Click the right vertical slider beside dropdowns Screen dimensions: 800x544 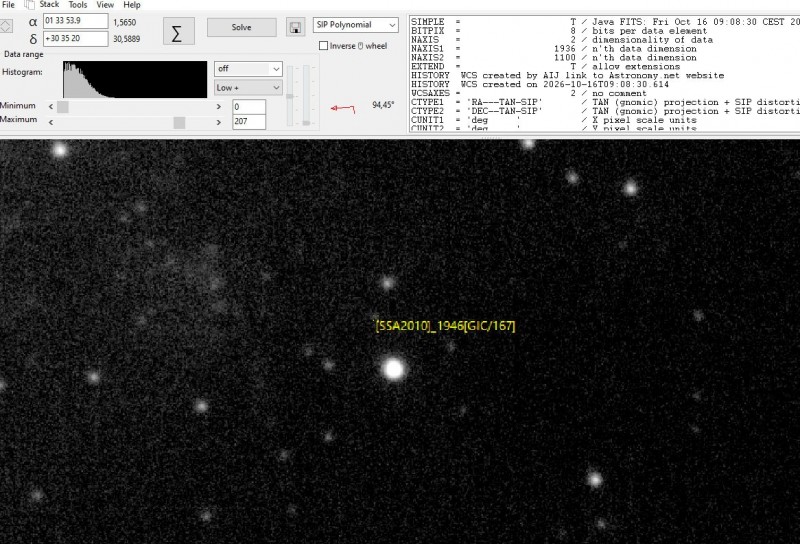coord(306,95)
